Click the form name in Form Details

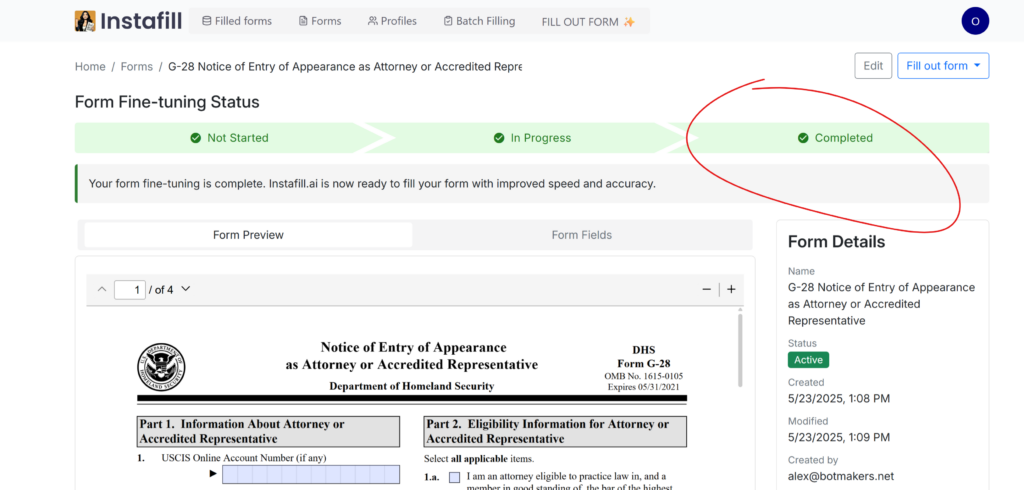(881, 304)
